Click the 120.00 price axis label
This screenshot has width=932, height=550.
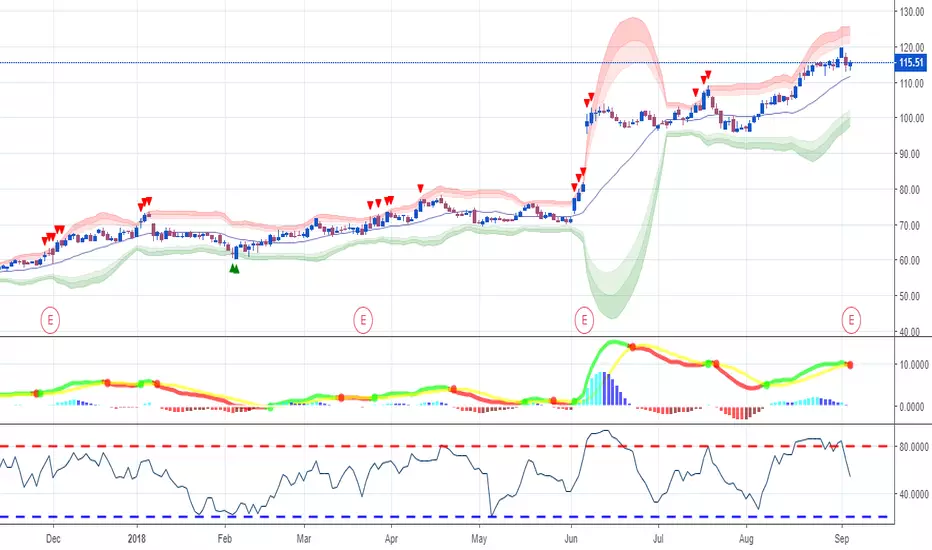pyautogui.click(x=912, y=48)
